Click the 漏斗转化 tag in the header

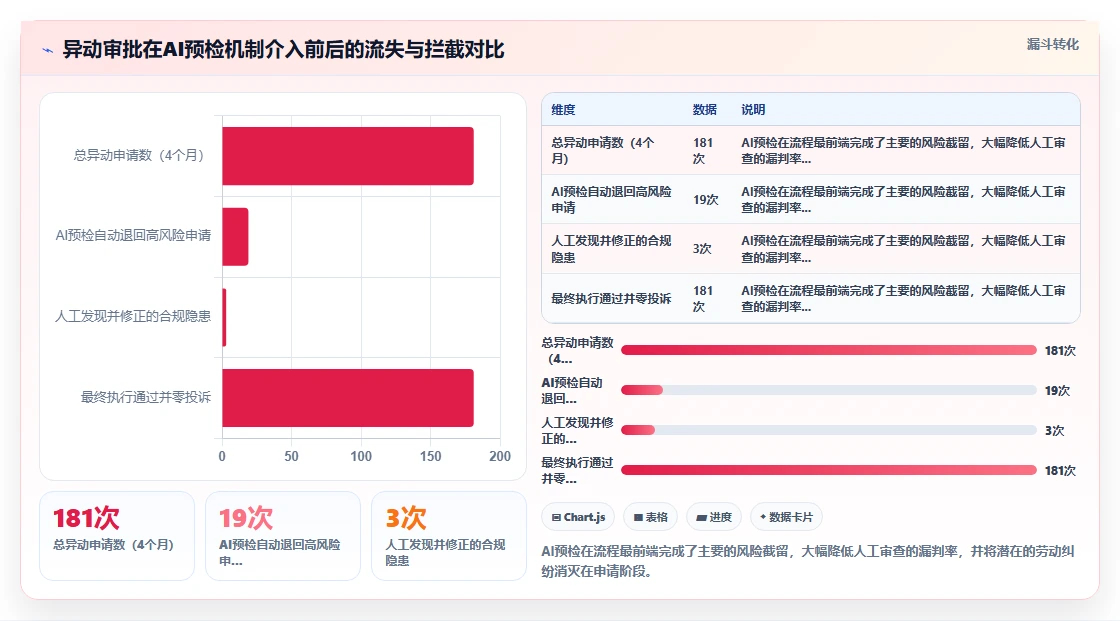click(x=1052, y=44)
